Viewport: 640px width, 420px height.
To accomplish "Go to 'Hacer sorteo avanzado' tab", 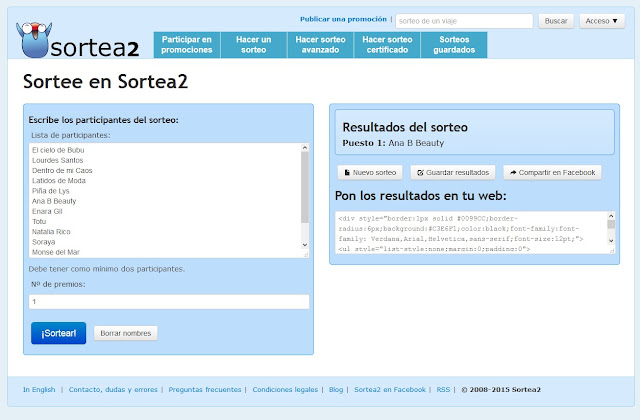I will click(x=320, y=45).
